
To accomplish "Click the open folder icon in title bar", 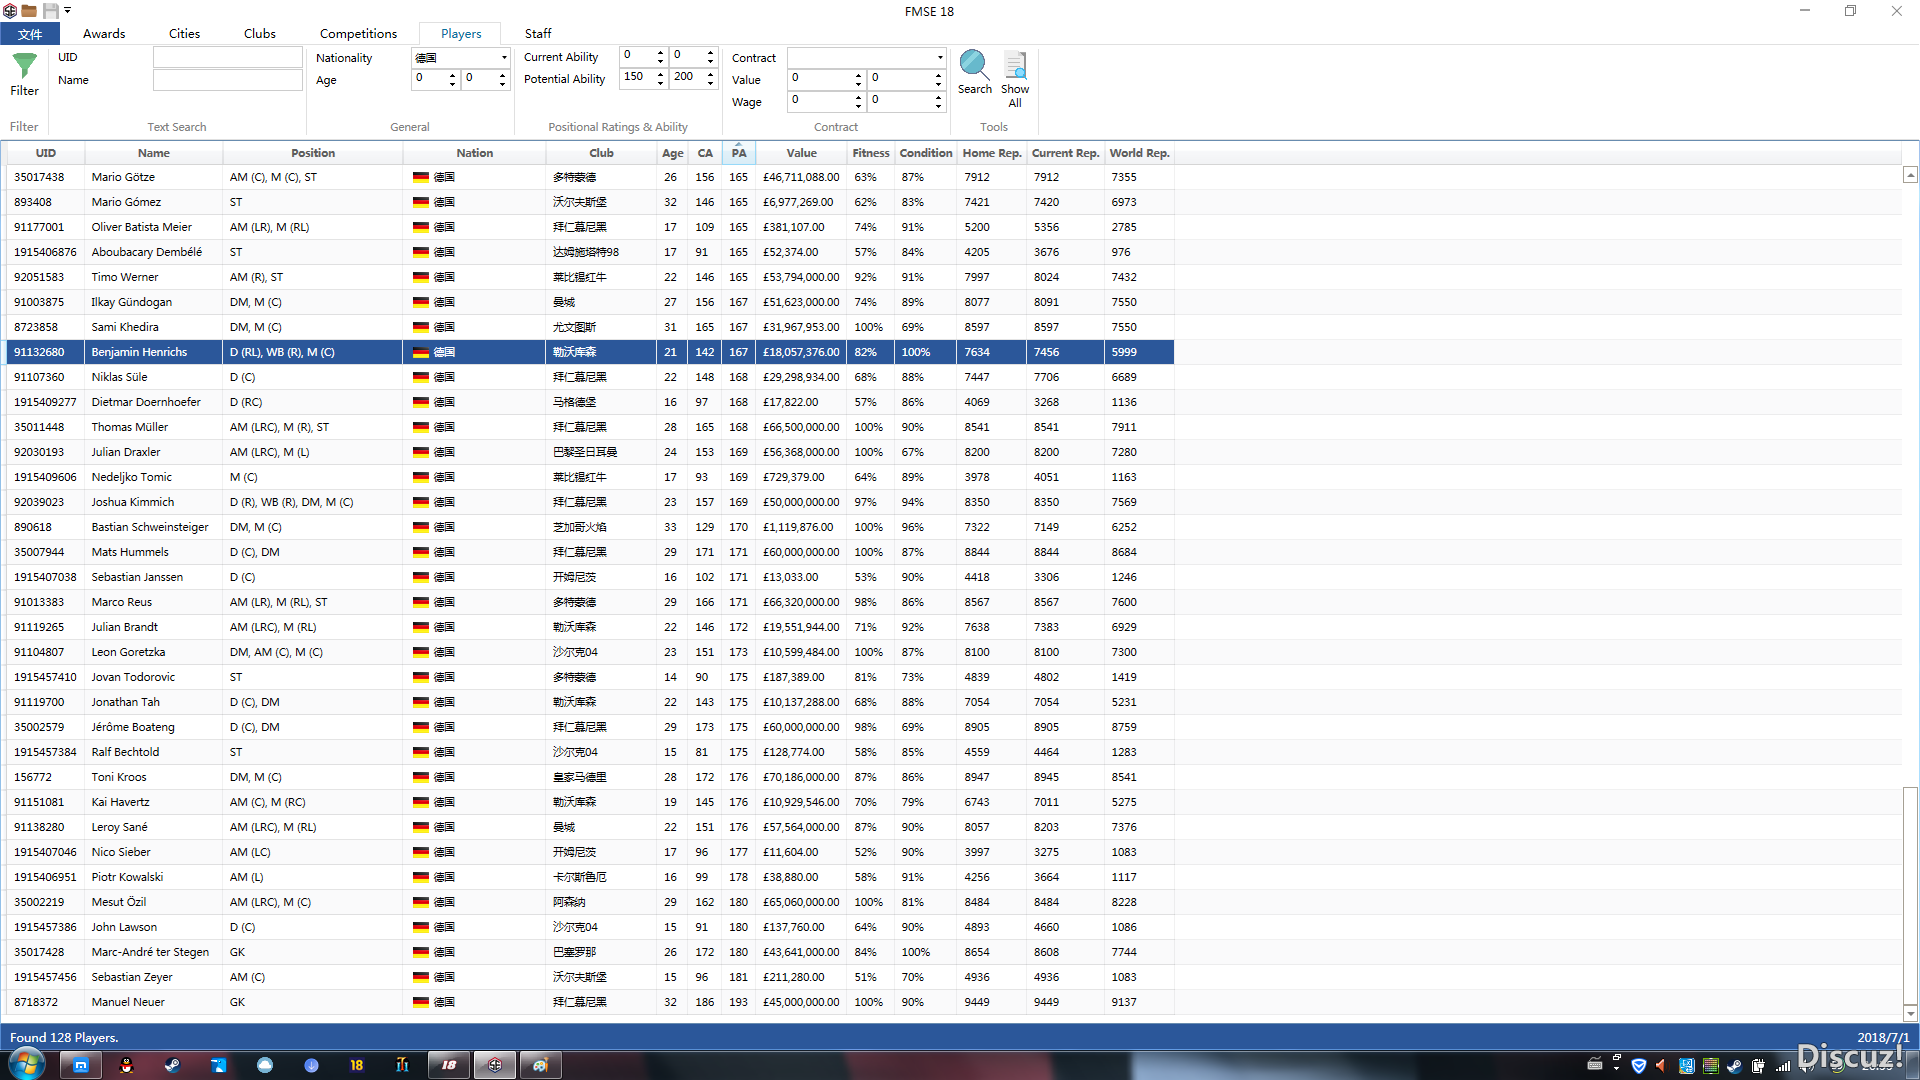I will (x=30, y=11).
